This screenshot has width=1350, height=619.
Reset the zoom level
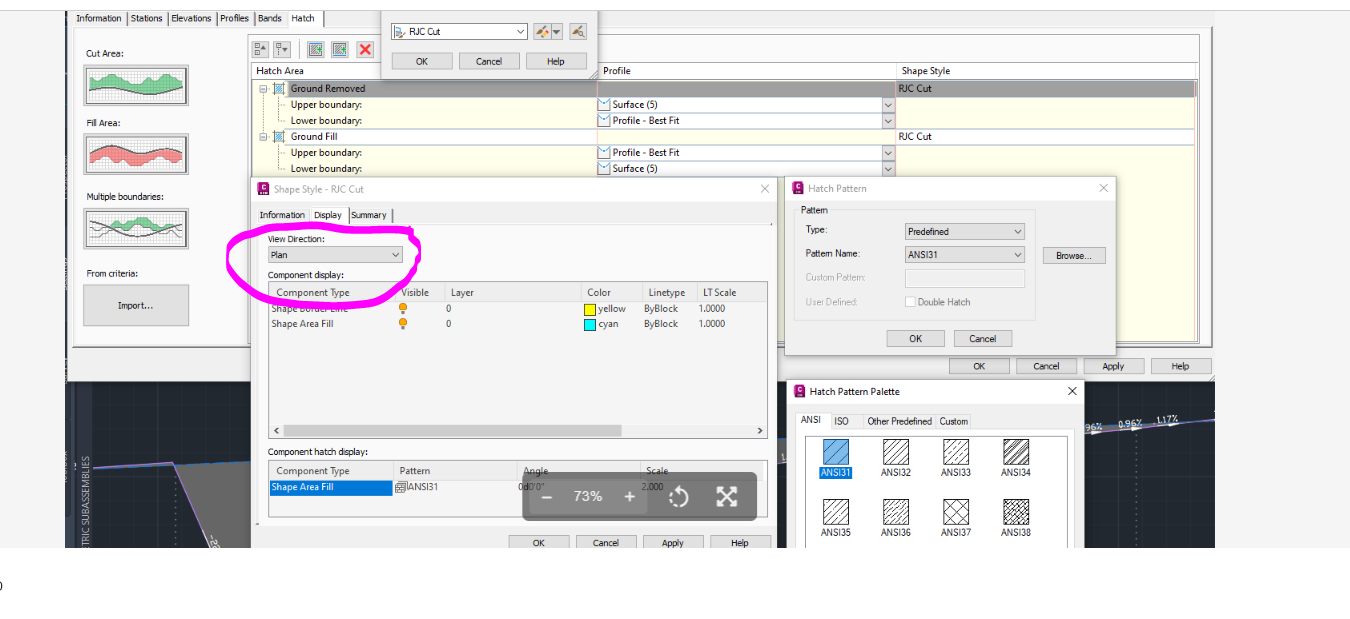(678, 496)
